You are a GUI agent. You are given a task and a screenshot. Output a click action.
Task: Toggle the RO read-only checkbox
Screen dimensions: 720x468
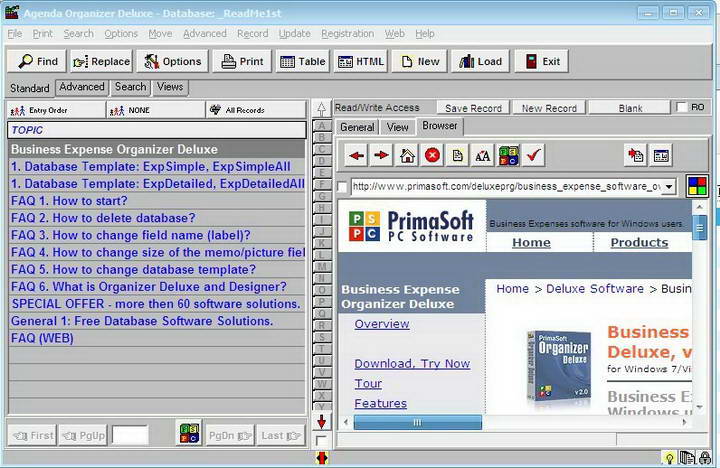pos(682,107)
